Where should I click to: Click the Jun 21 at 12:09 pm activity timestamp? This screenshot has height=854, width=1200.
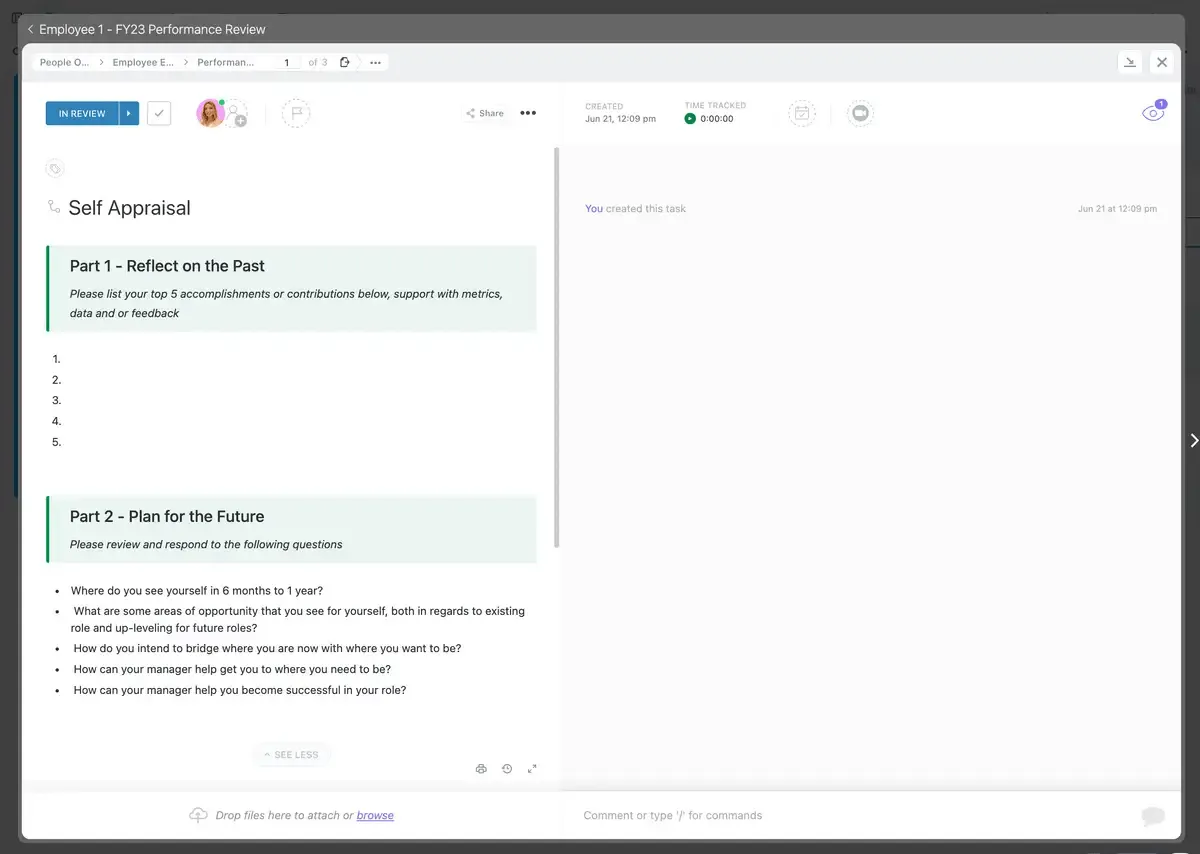(1117, 209)
